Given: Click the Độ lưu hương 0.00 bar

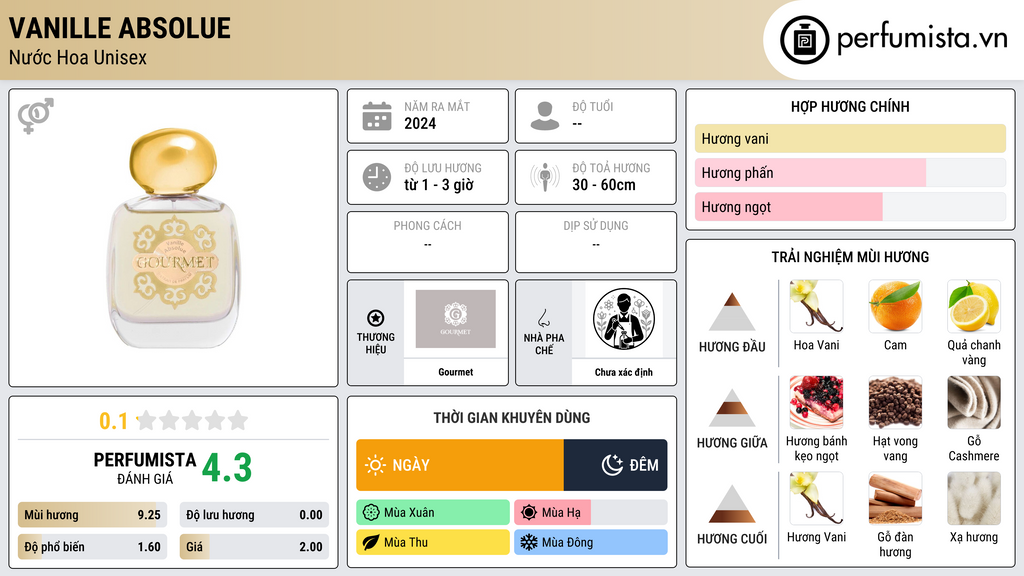Looking at the screenshot, I should click(x=254, y=515).
